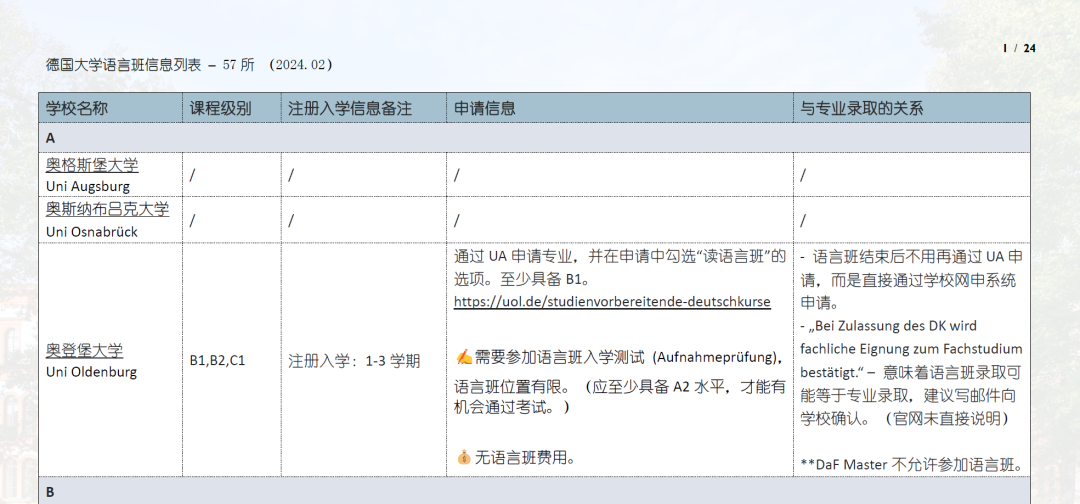Select the 学校名称 column header
Viewport: 1080px width, 504px height.
click(77, 108)
